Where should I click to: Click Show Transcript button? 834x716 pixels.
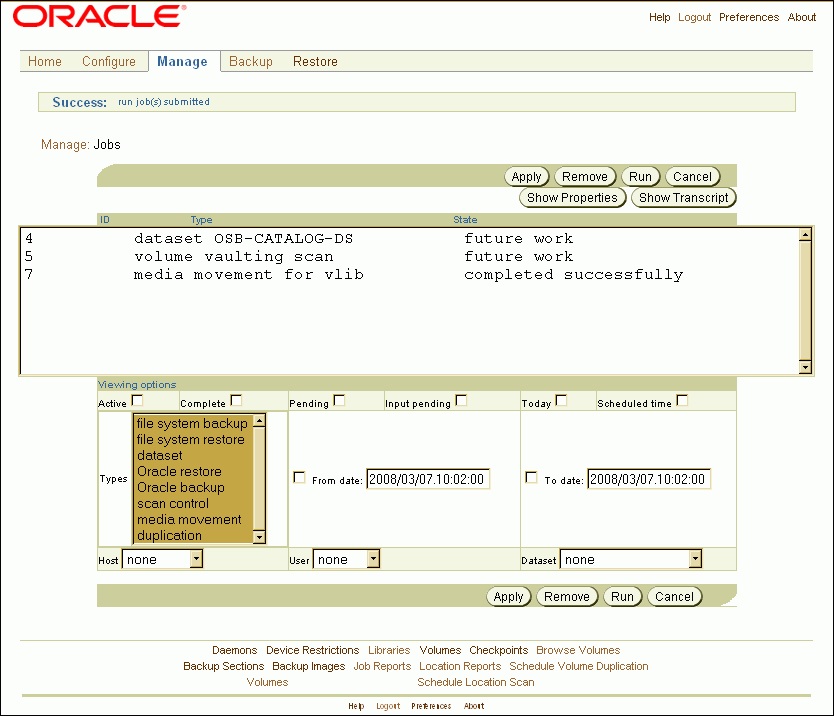[x=683, y=198]
